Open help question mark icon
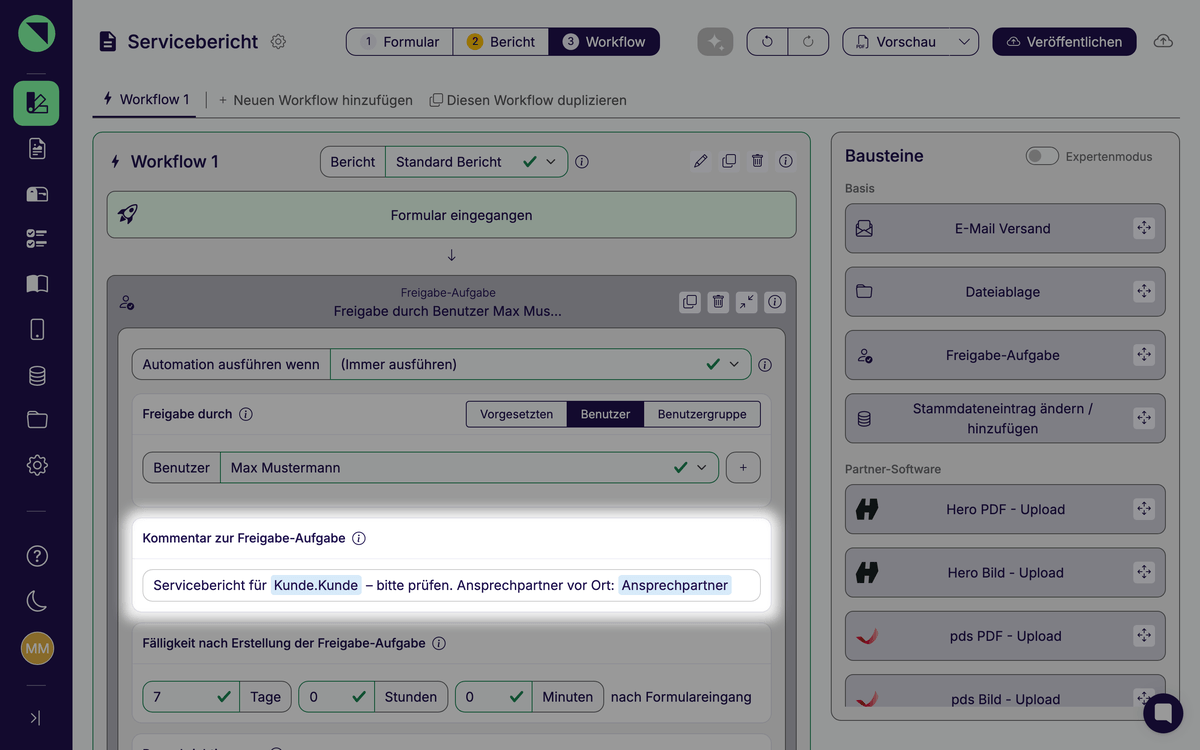1200x750 pixels. click(x=37, y=556)
